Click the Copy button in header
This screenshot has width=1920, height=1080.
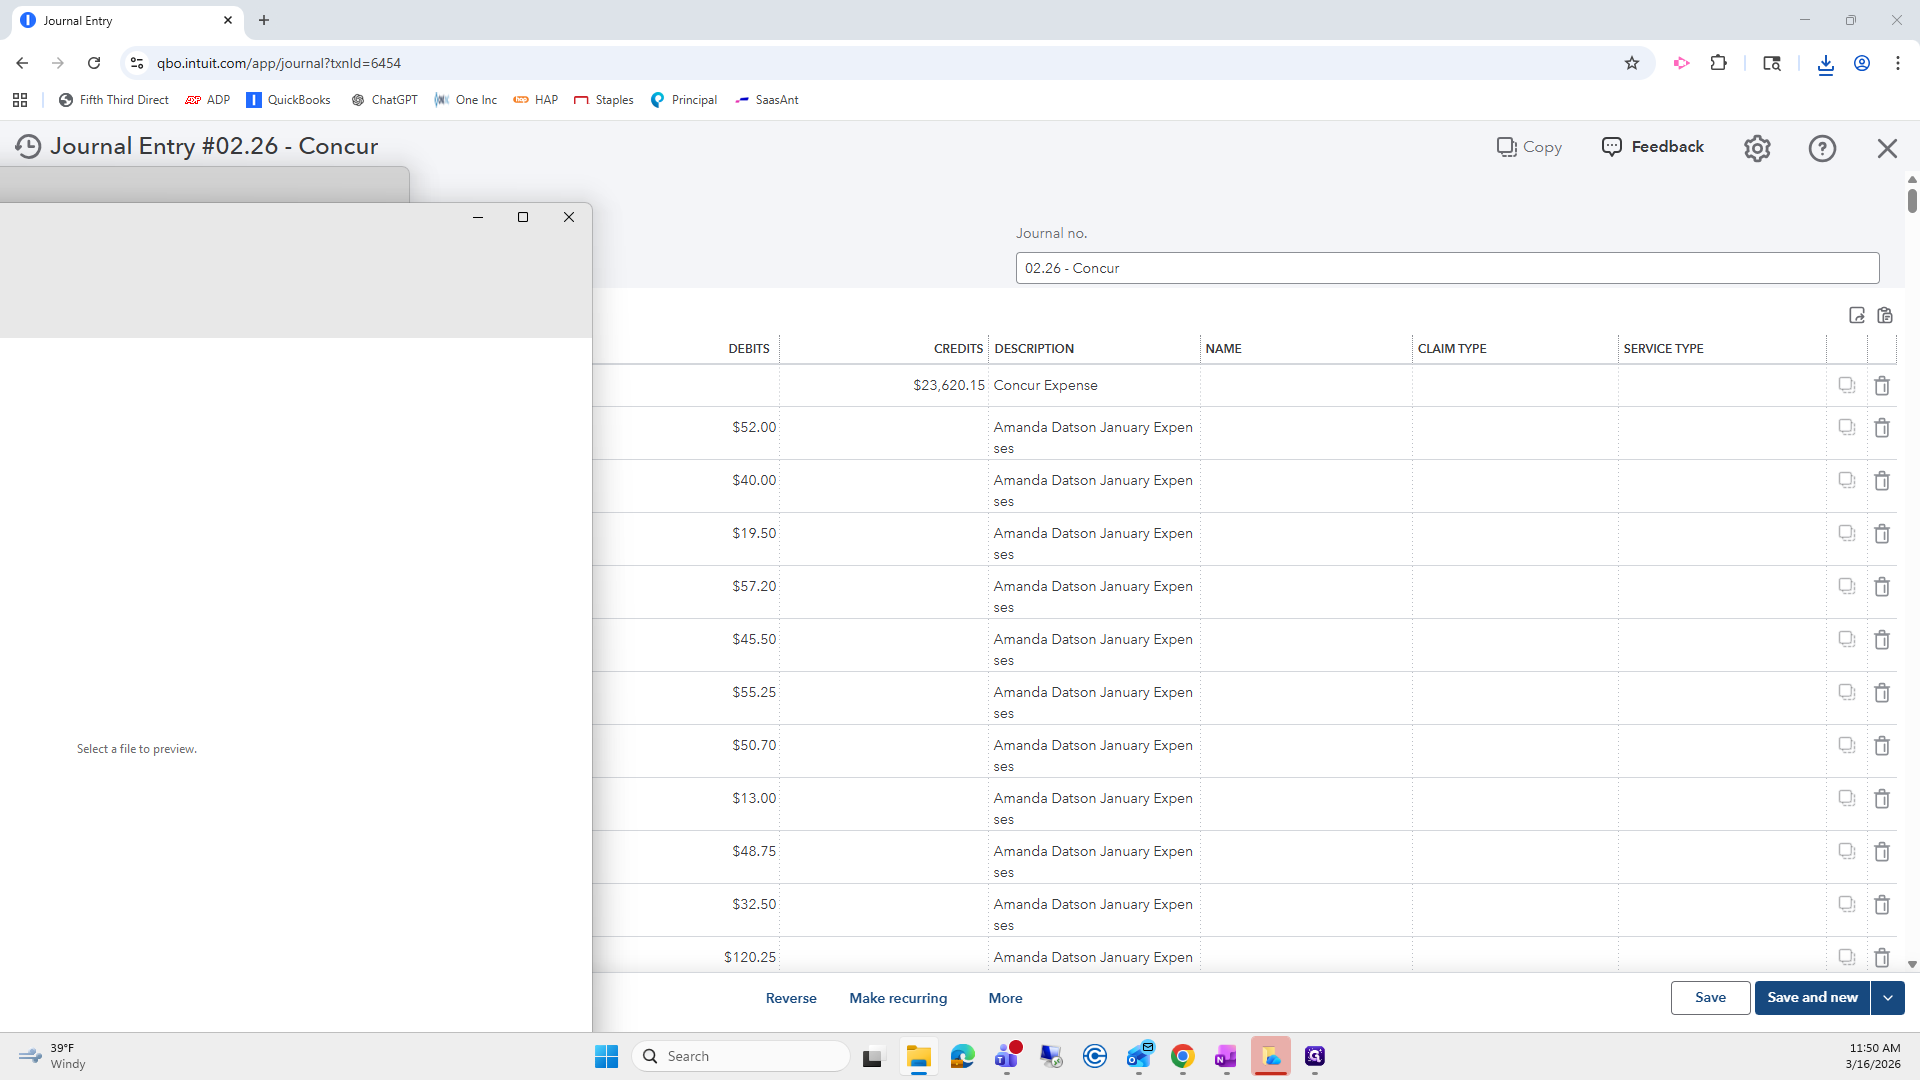click(1529, 147)
